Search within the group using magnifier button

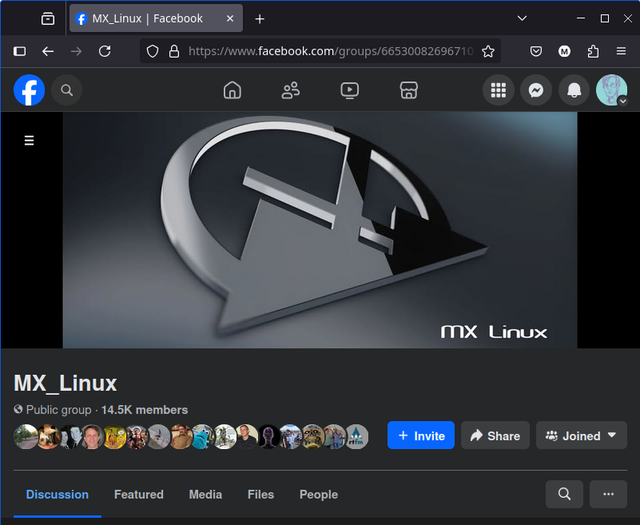click(x=564, y=494)
